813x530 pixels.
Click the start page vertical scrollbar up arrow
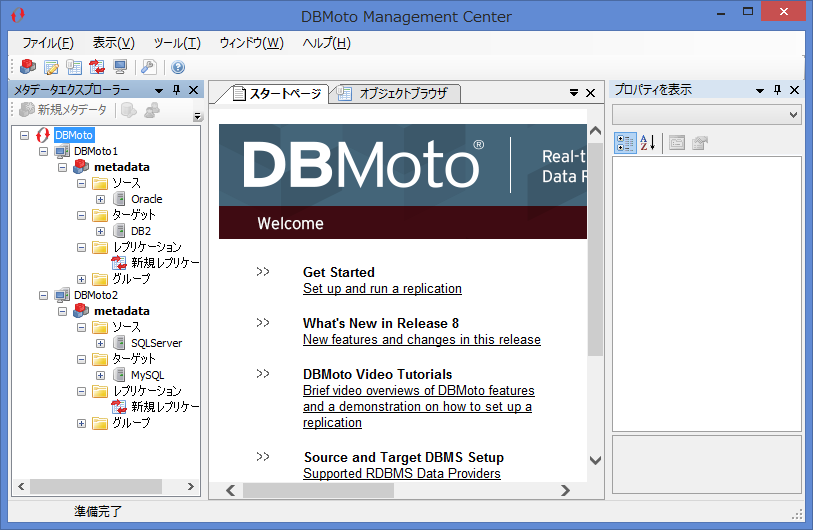point(595,131)
